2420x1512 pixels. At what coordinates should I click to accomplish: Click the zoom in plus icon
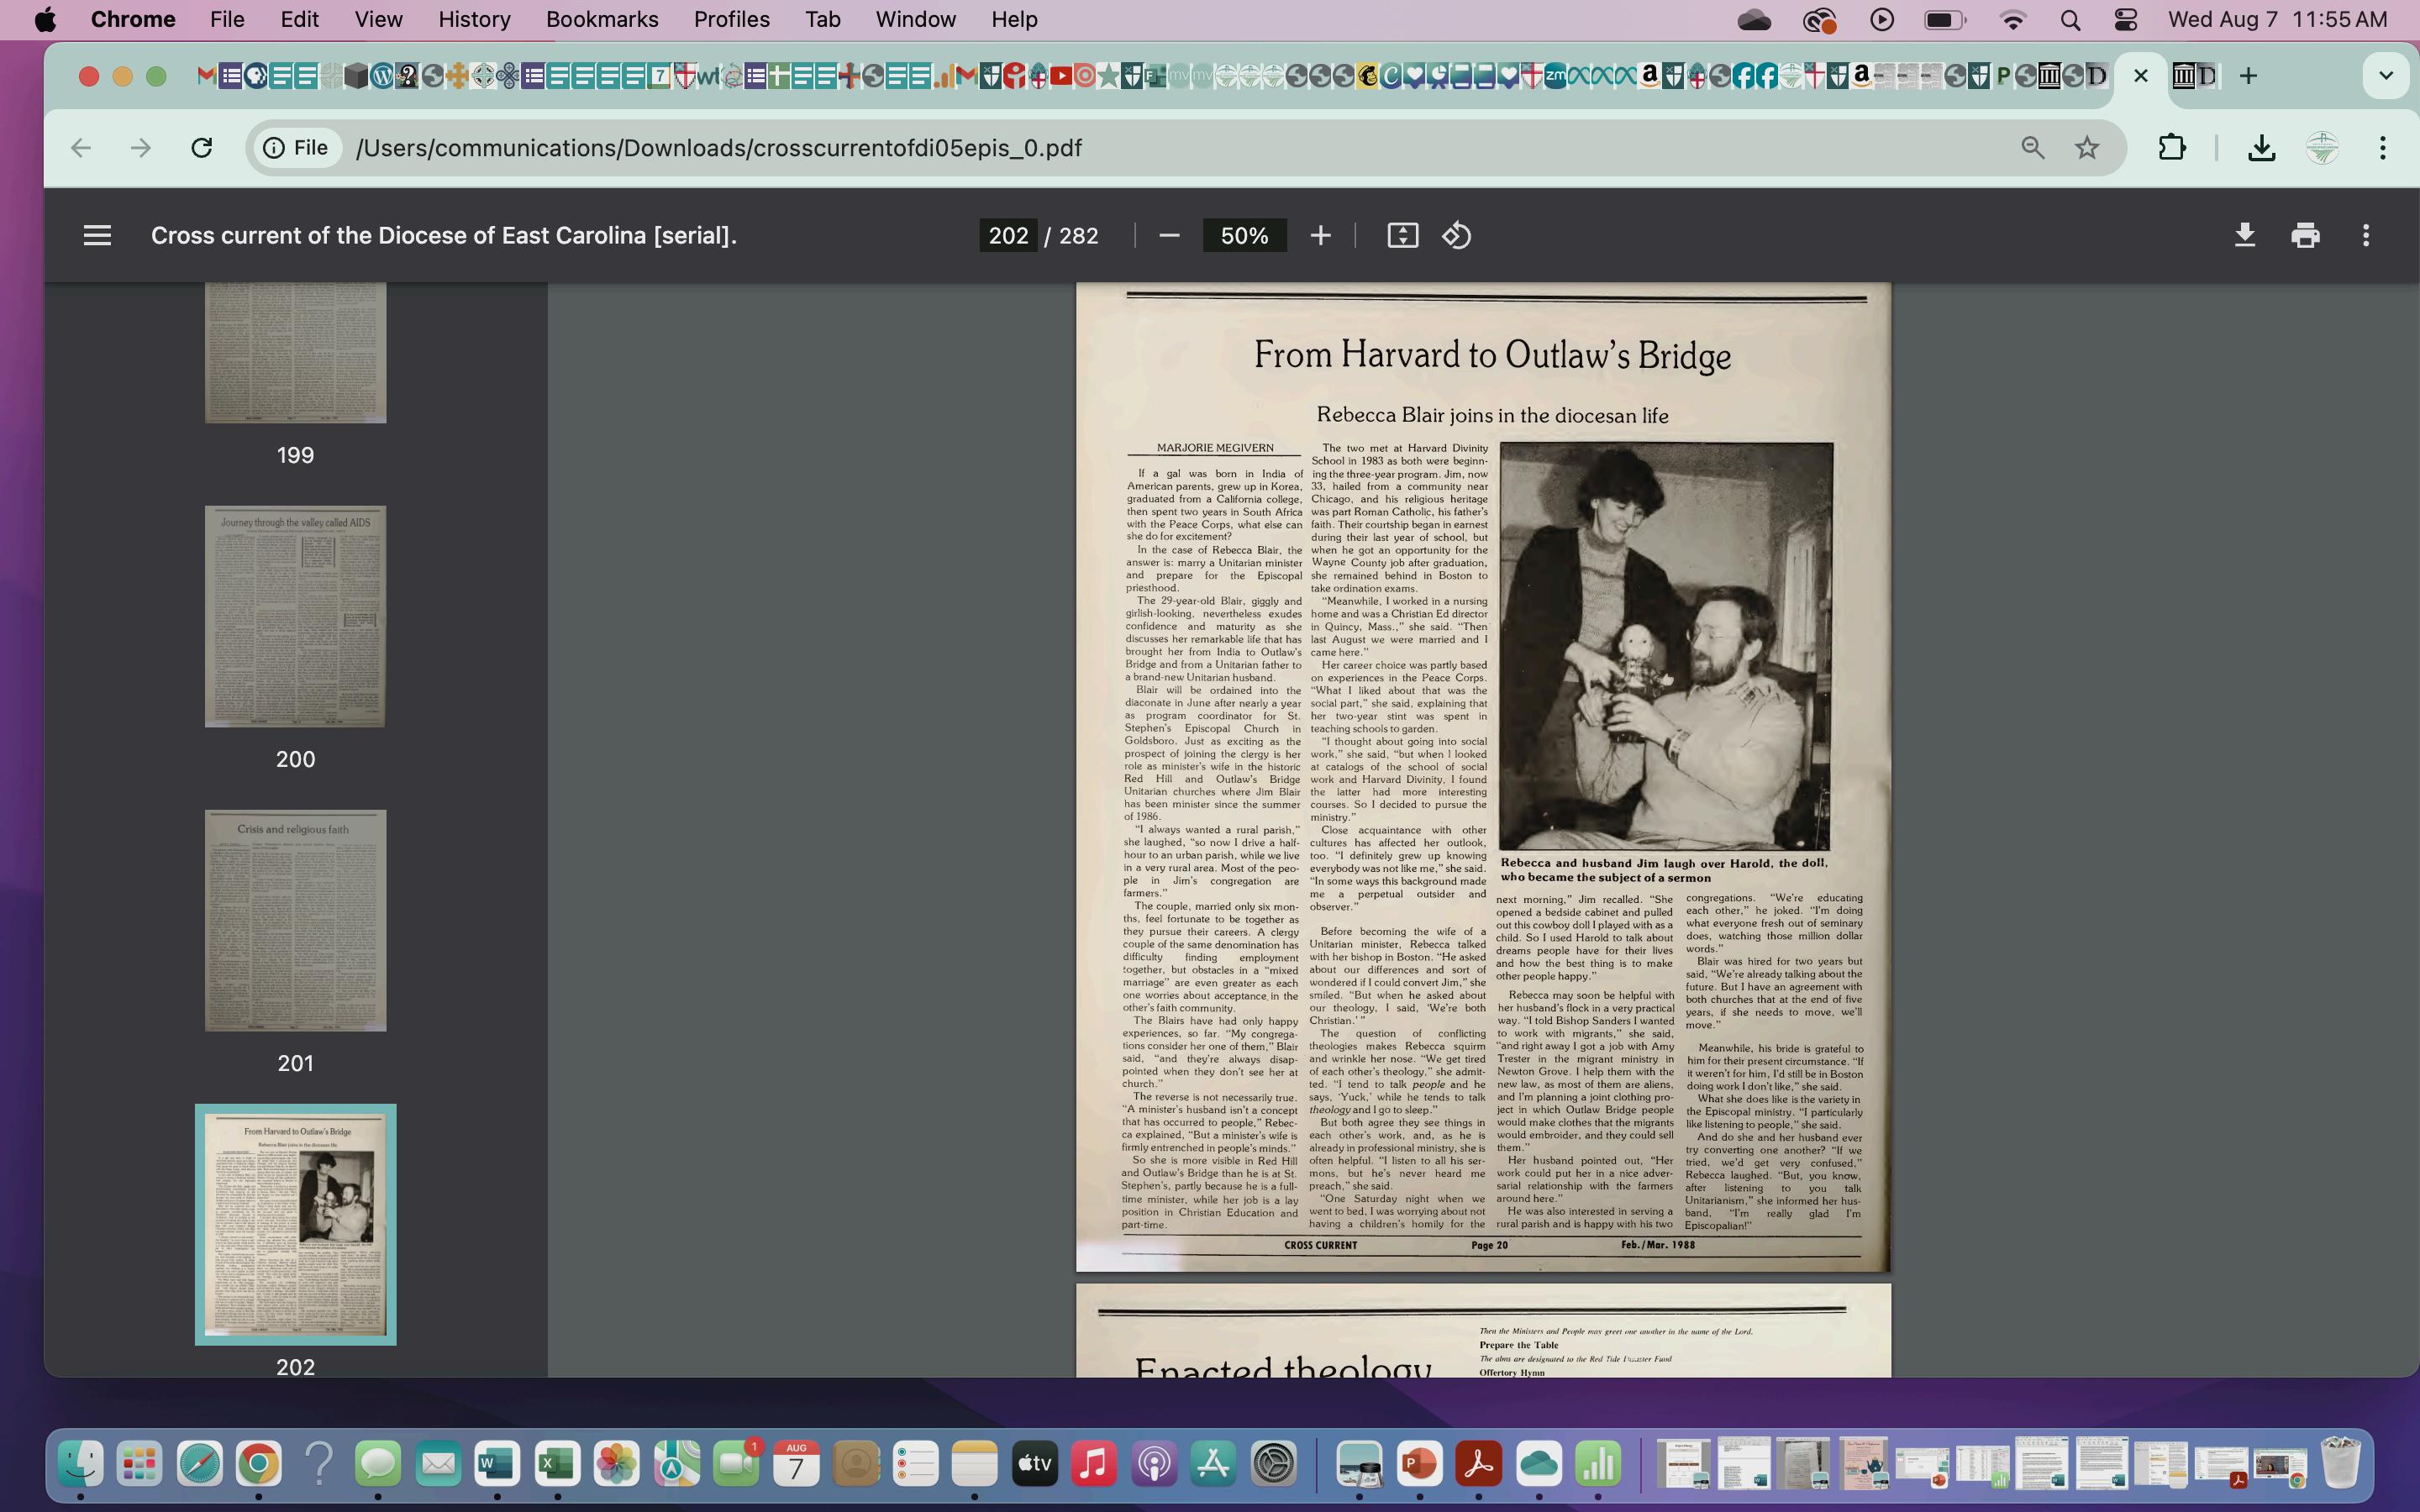click(x=1320, y=236)
